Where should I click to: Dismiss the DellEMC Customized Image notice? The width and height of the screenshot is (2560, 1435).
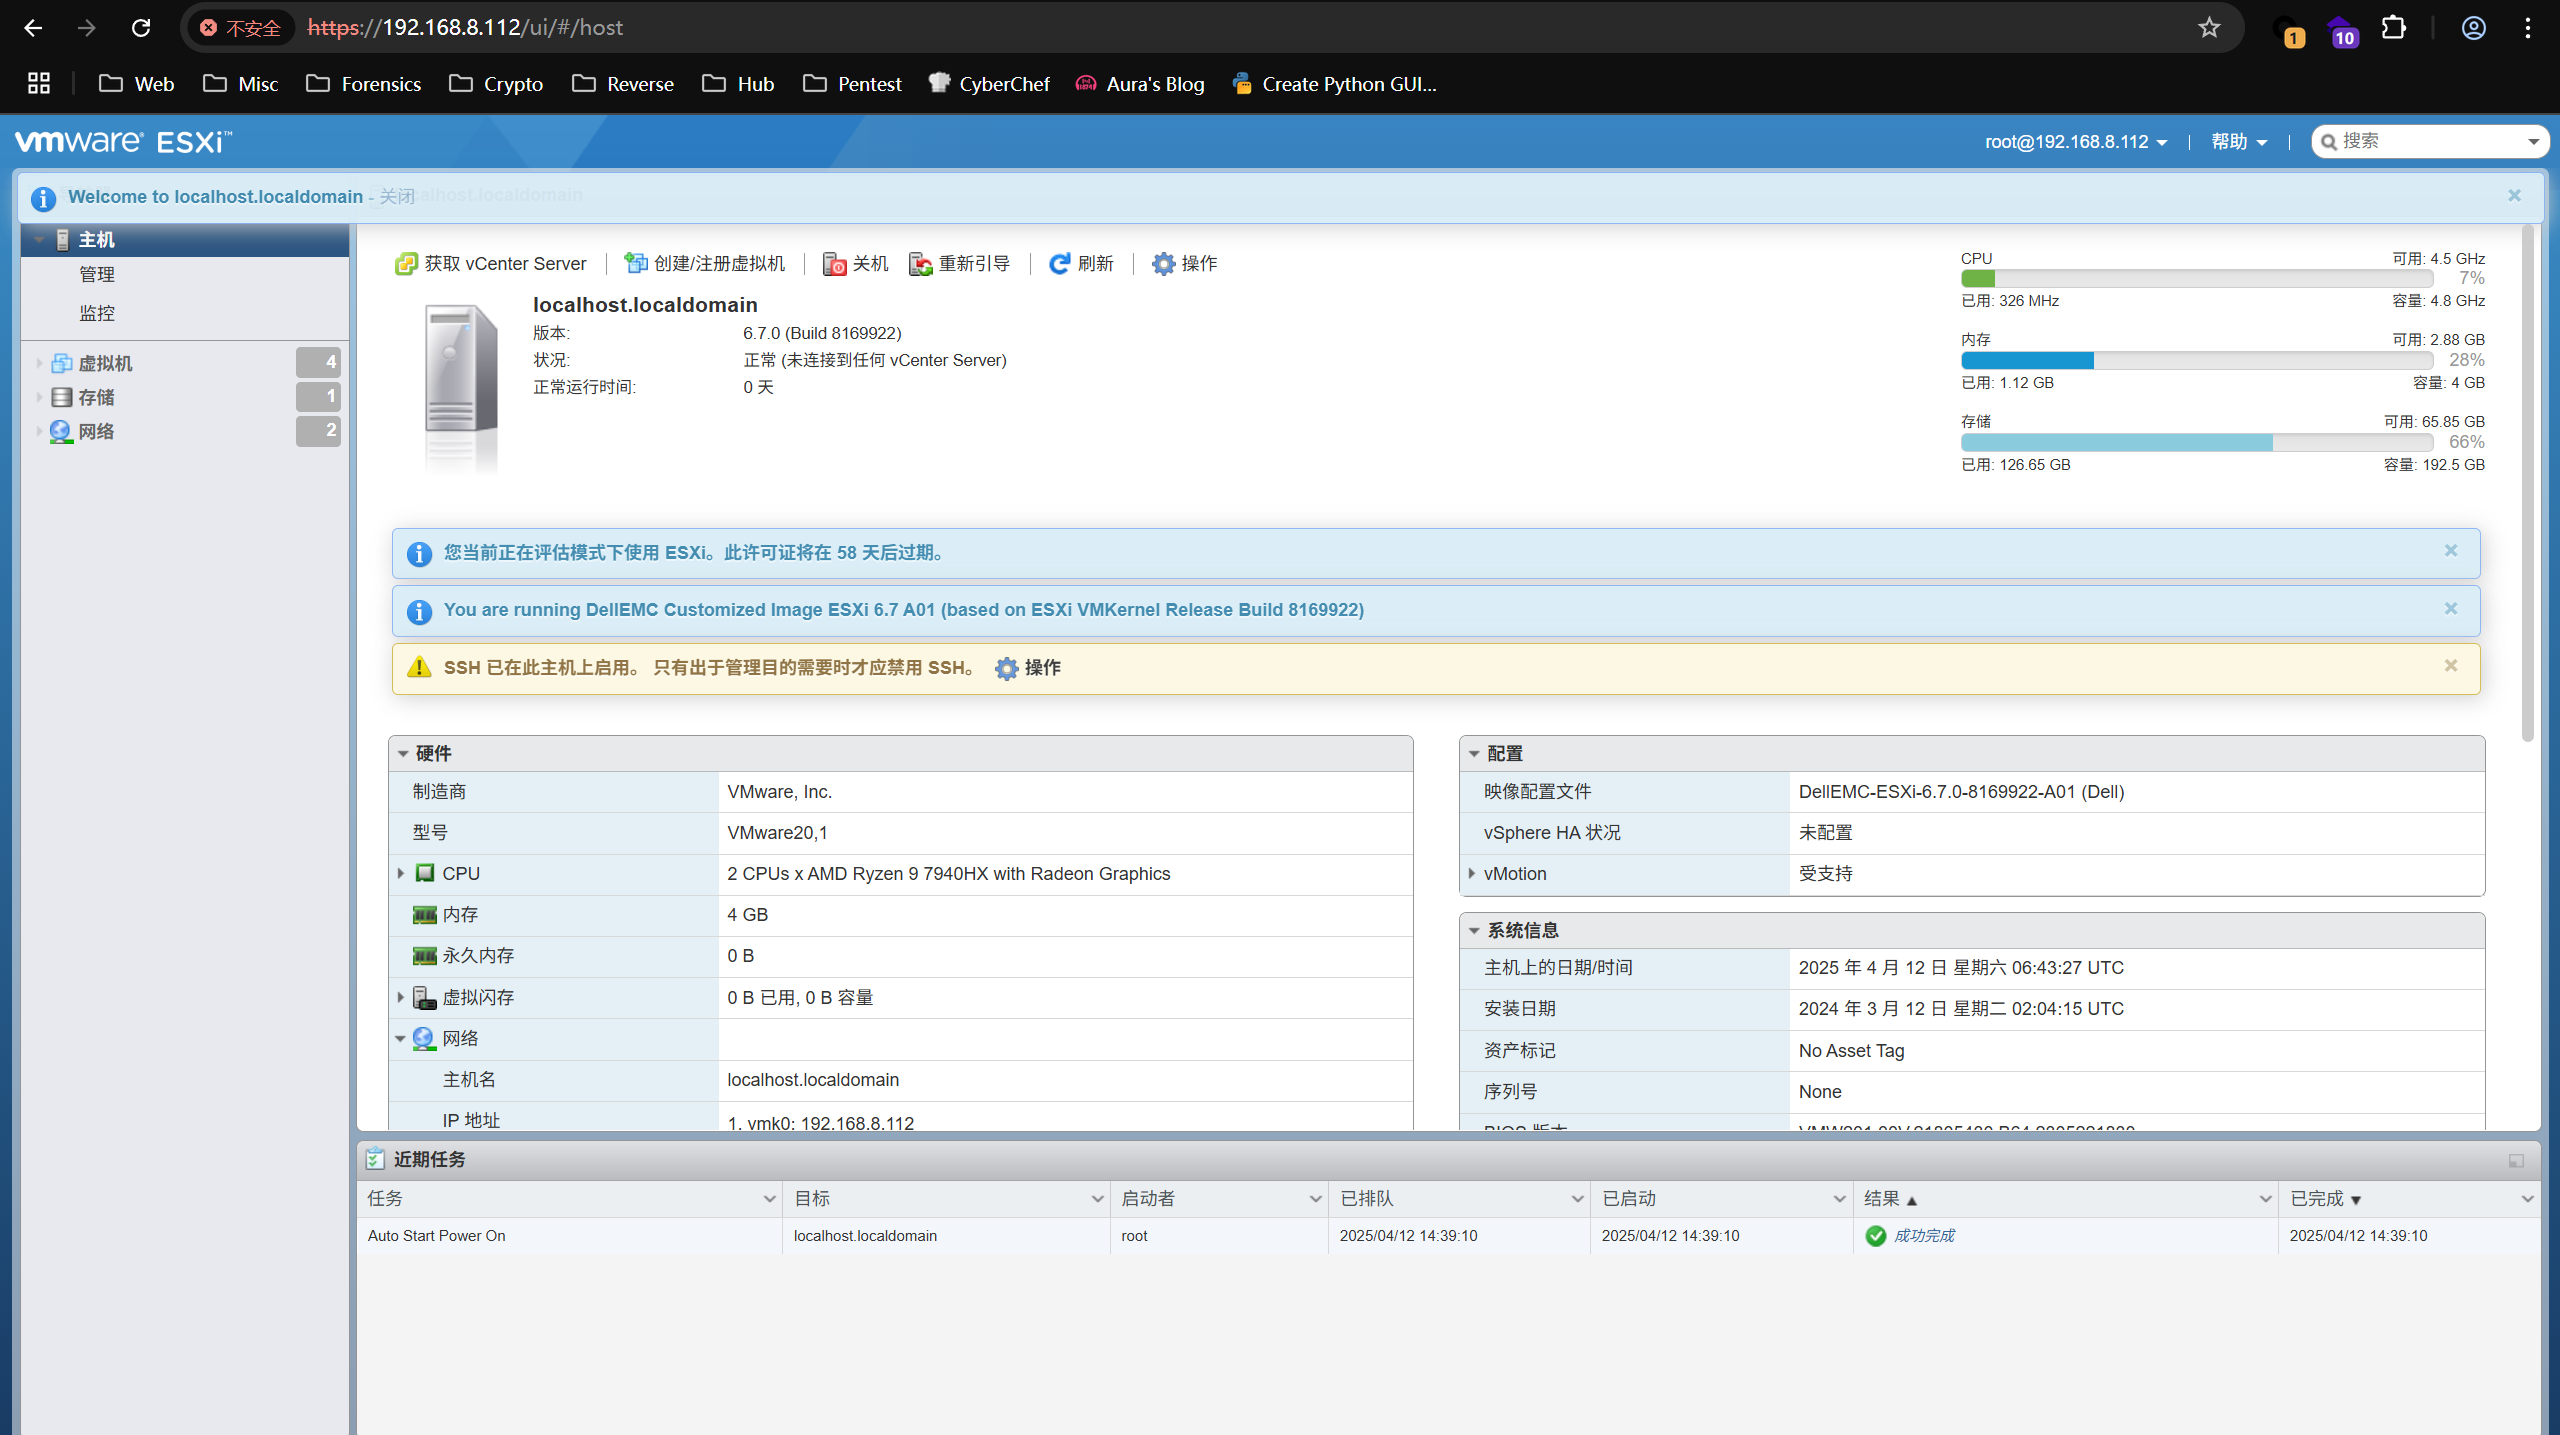(2451, 609)
